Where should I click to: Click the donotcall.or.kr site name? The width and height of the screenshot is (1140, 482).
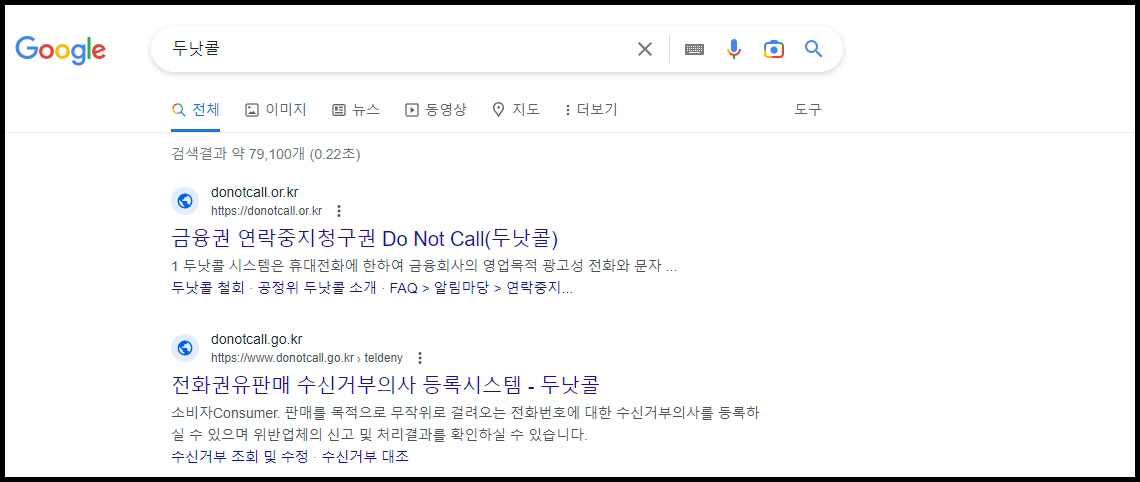coord(254,193)
